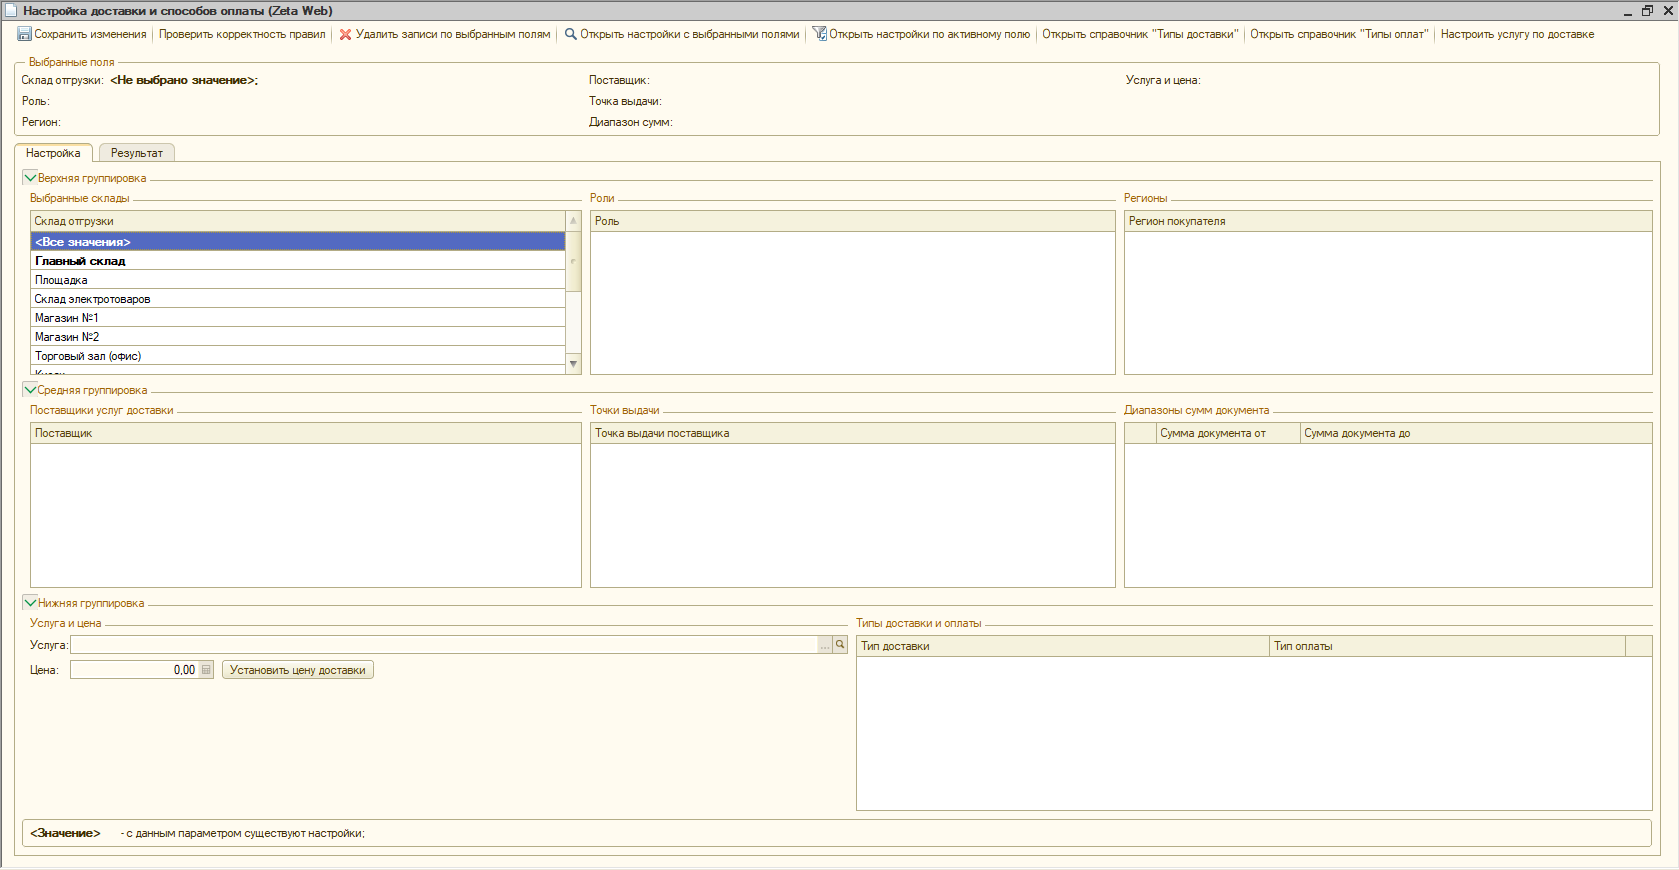Select the Торговый зал (офис) row
Image resolution: width=1679 pixels, height=870 pixels.
pos(298,356)
